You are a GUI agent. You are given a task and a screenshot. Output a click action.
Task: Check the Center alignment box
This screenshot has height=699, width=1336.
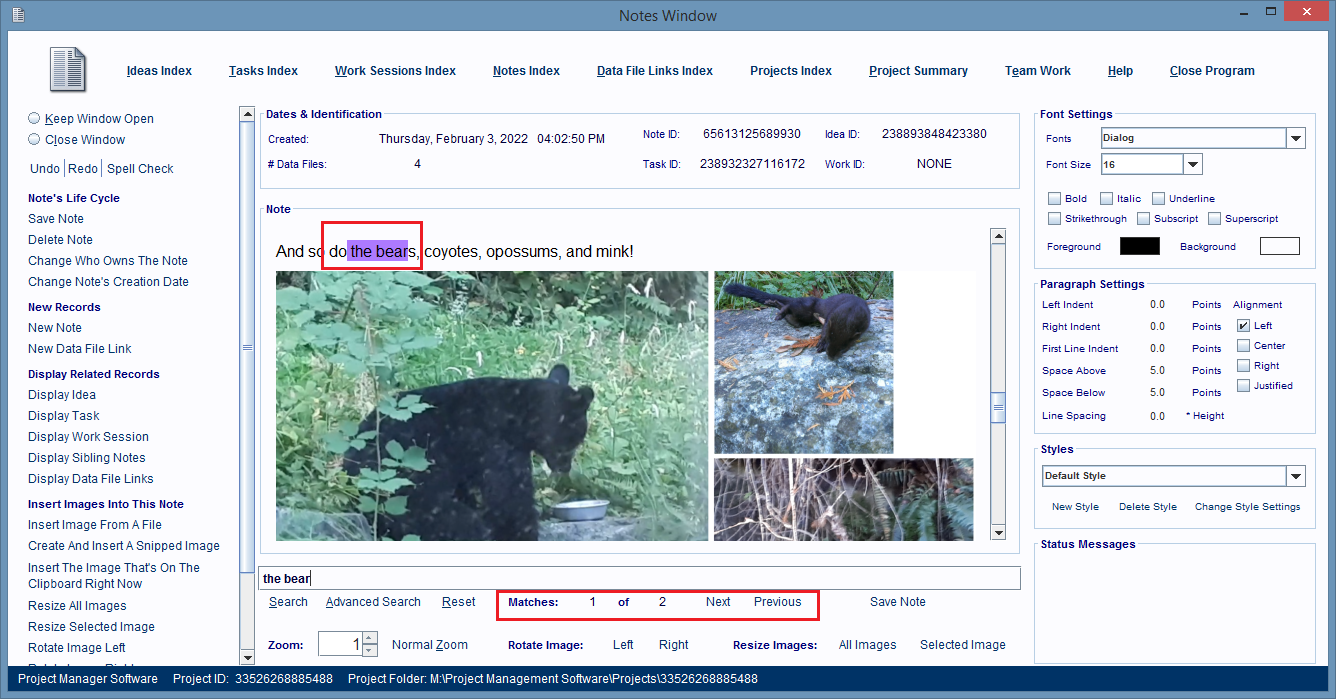1243,346
